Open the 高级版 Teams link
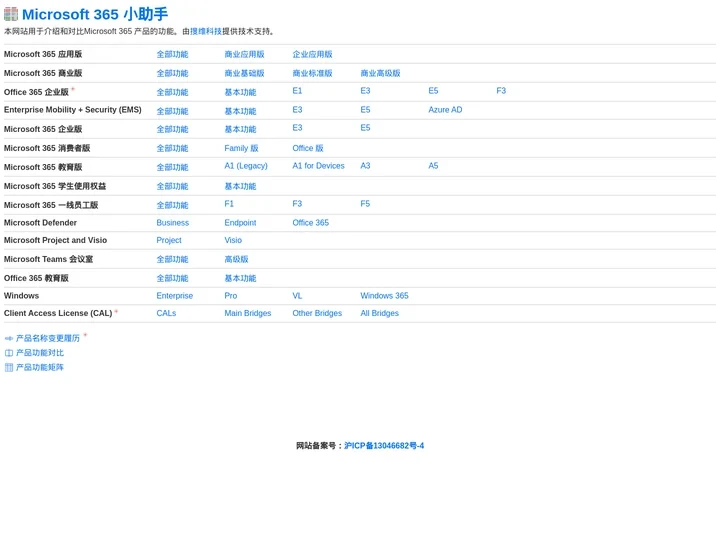720x540 pixels. 236,259
